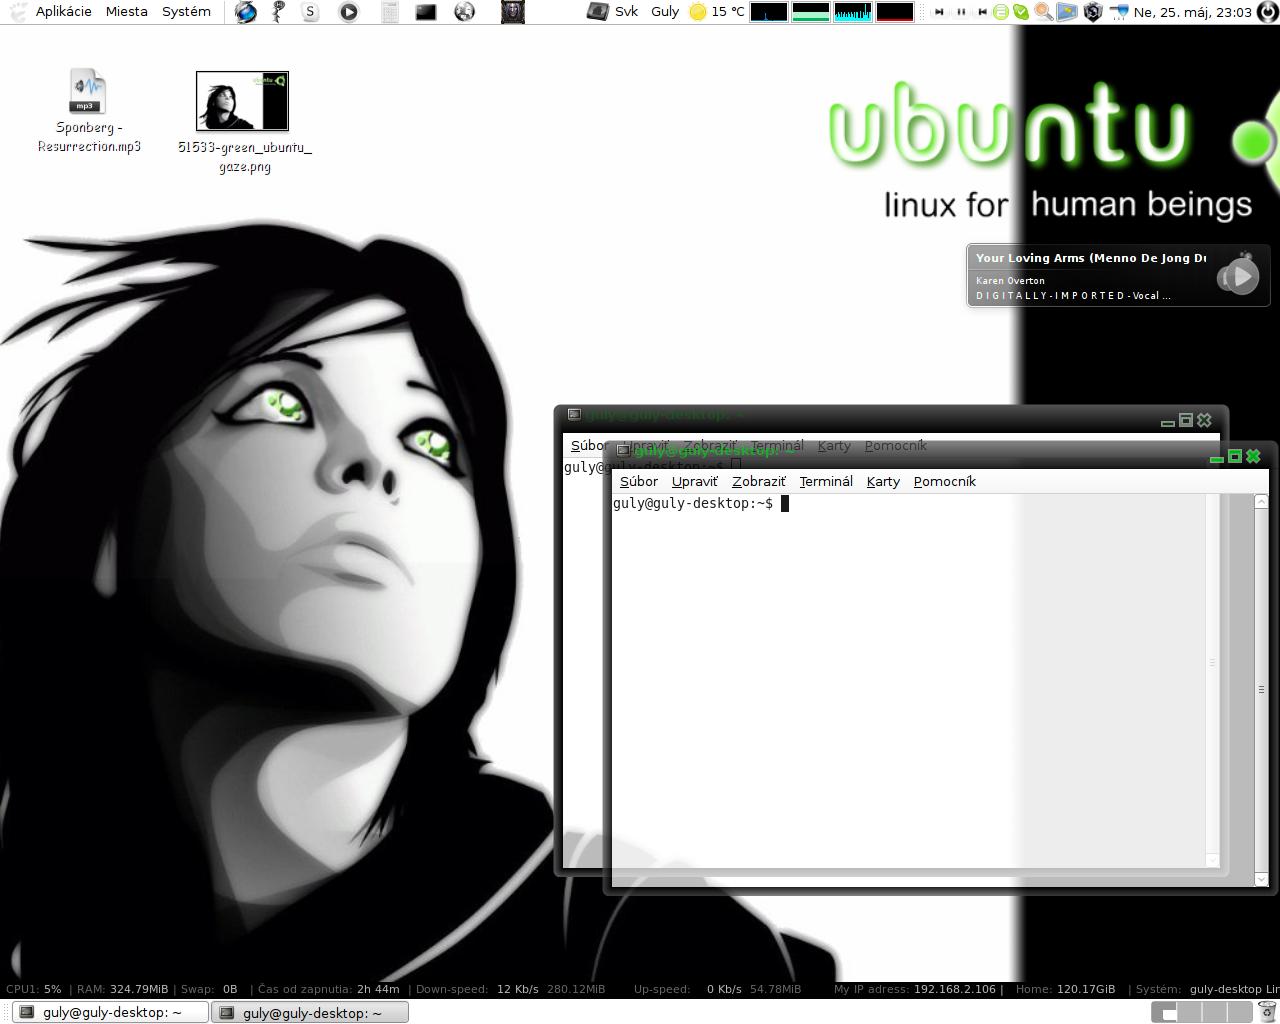Click the RAM value 324.79MiB
1280x1024 pixels.
pyautogui.click(x=139, y=989)
